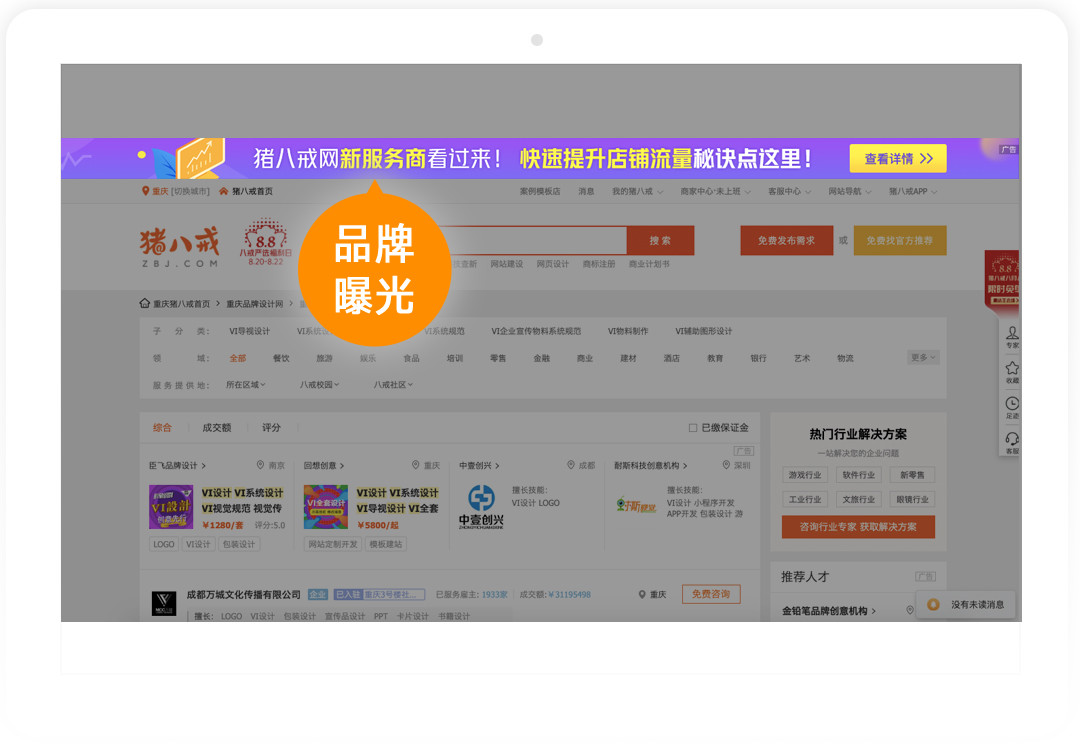Click the 网站定制开发 tag under 回想创意
This screenshot has height=750, width=1080.
point(333,544)
